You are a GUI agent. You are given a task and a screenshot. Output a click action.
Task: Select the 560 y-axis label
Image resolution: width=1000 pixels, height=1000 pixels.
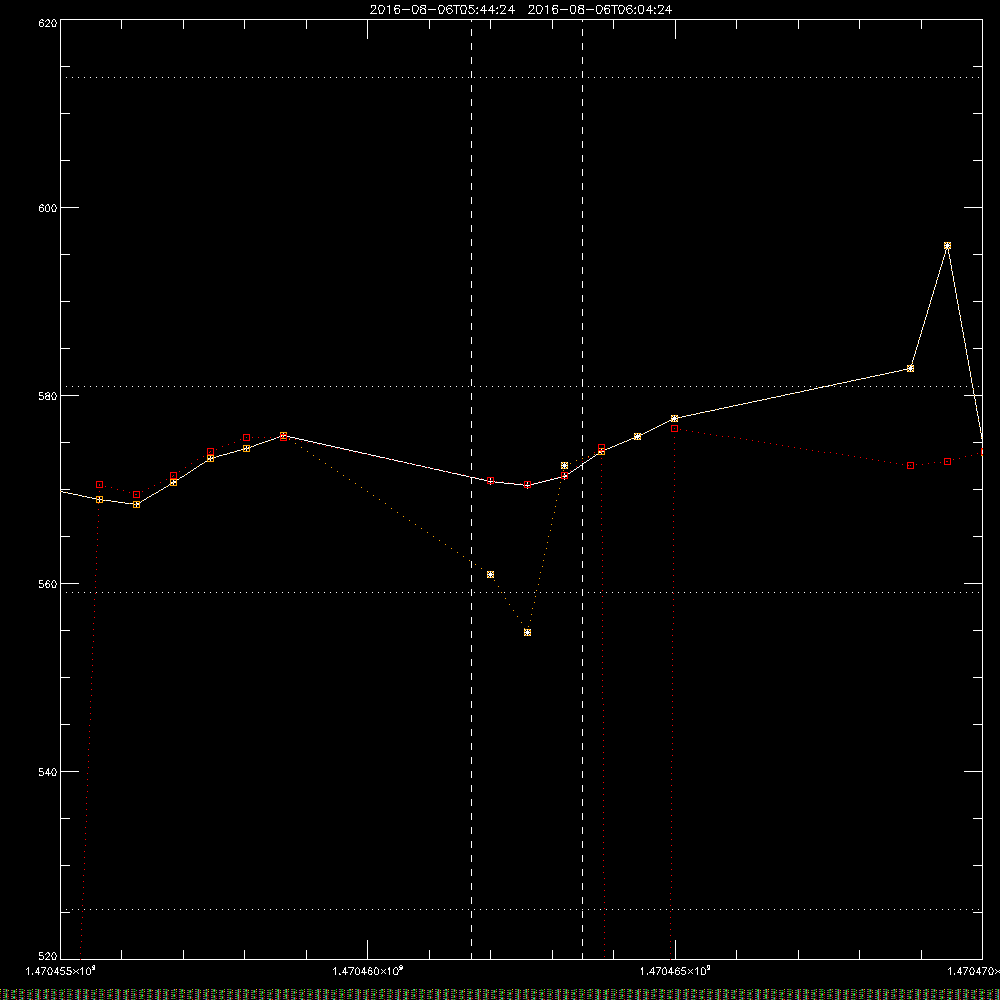[49, 584]
